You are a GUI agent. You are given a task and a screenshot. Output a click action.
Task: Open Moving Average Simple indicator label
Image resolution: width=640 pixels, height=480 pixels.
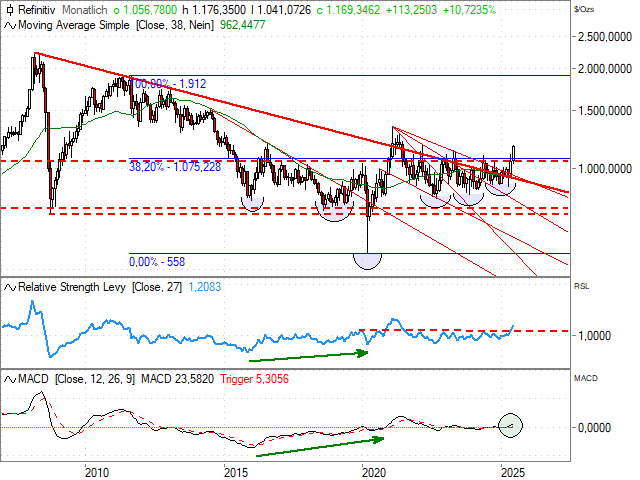click(74, 25)
